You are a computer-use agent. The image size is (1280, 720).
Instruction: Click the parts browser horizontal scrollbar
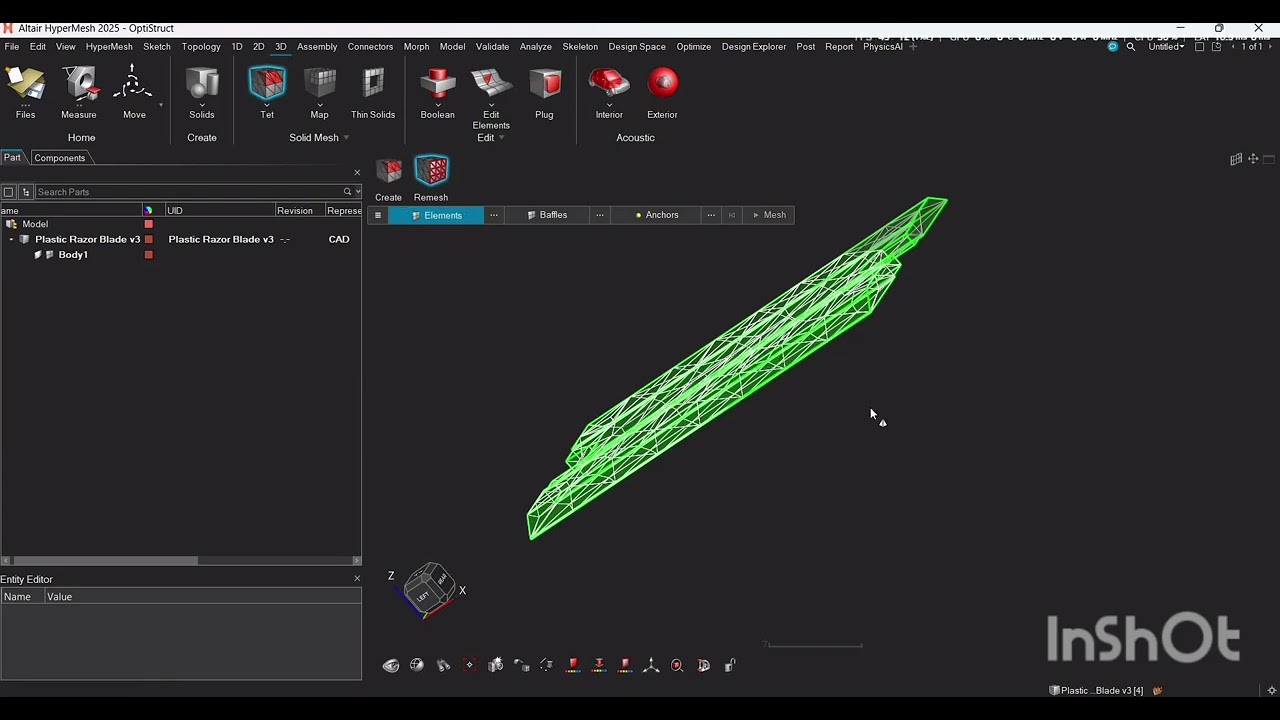coord(105,561)
